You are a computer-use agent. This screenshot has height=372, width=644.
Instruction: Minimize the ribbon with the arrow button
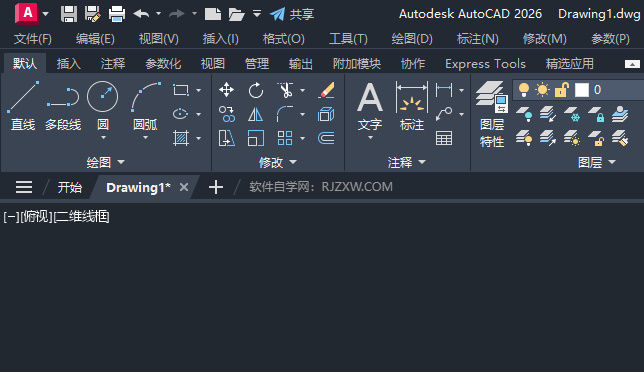point(632,64)
